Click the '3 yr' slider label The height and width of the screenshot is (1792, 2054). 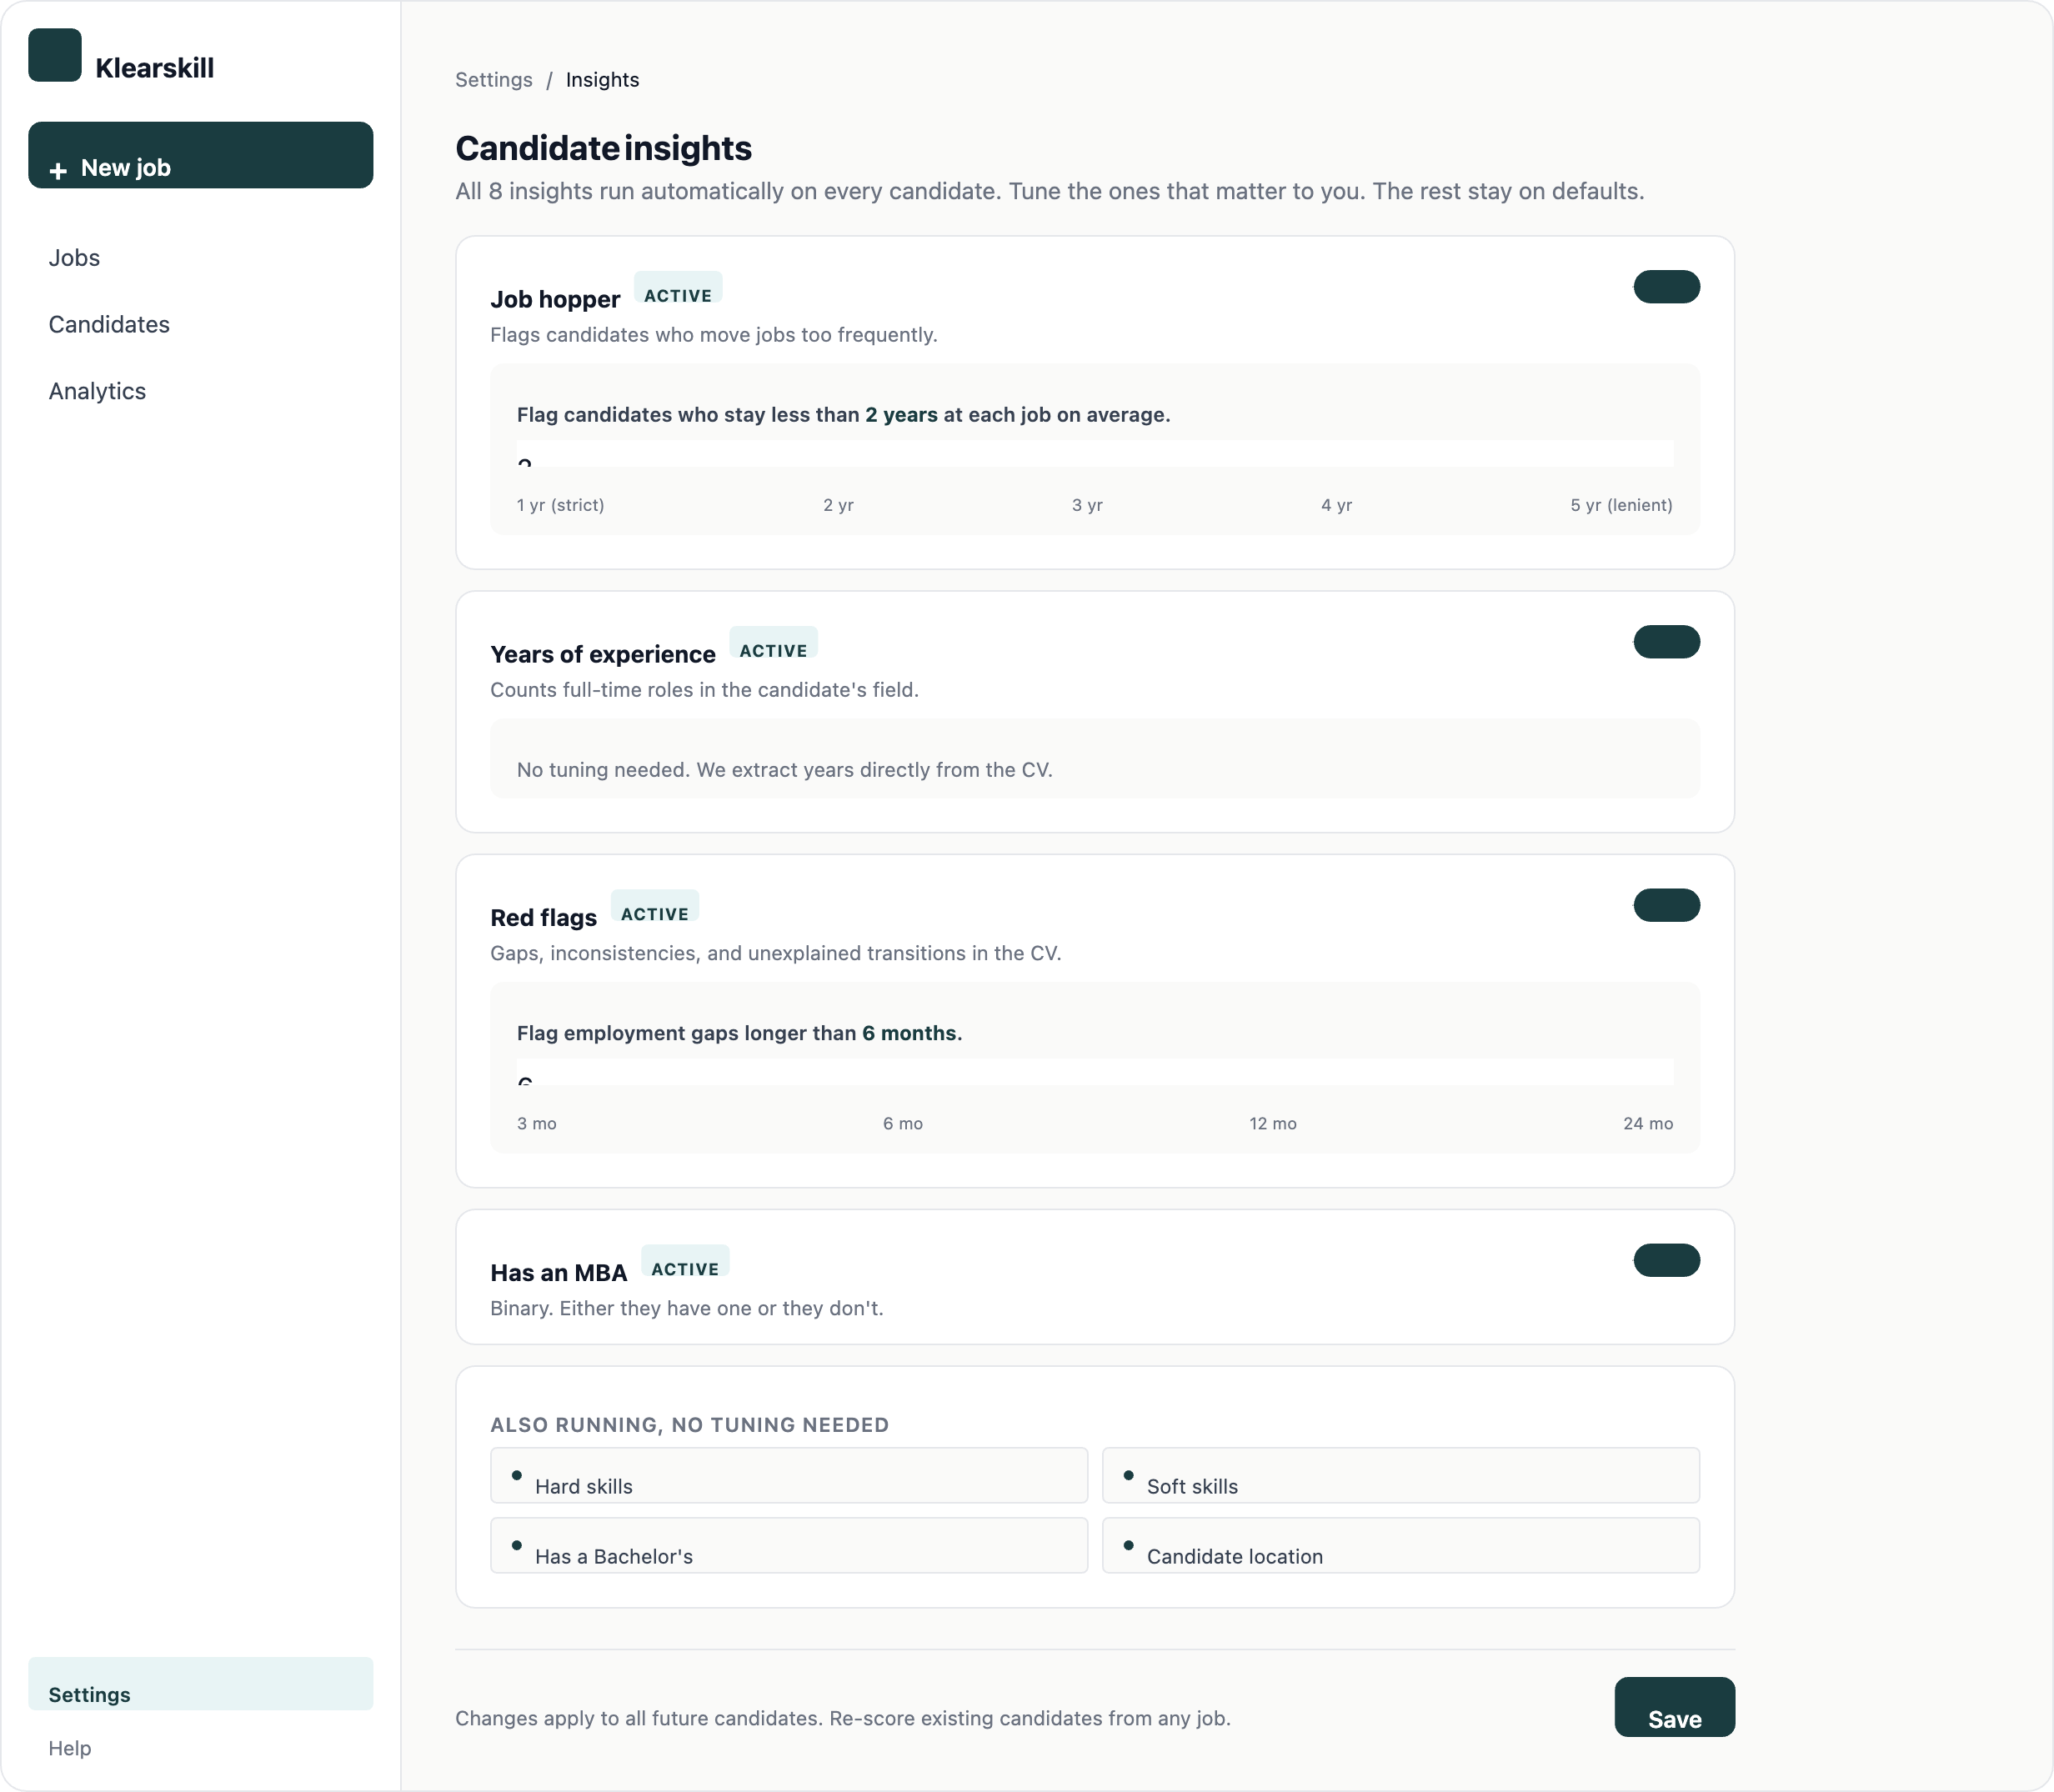pyautogui.click(x=1087, y=505)
